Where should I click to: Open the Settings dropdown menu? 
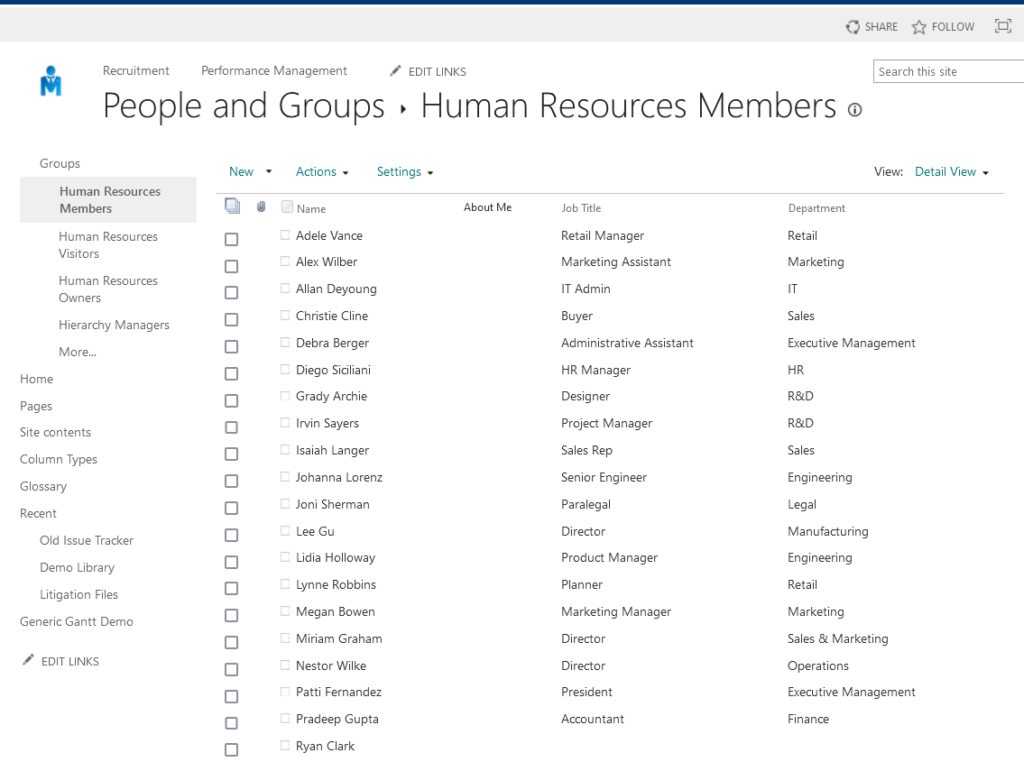pyautogui.click(x=405, y=172)
